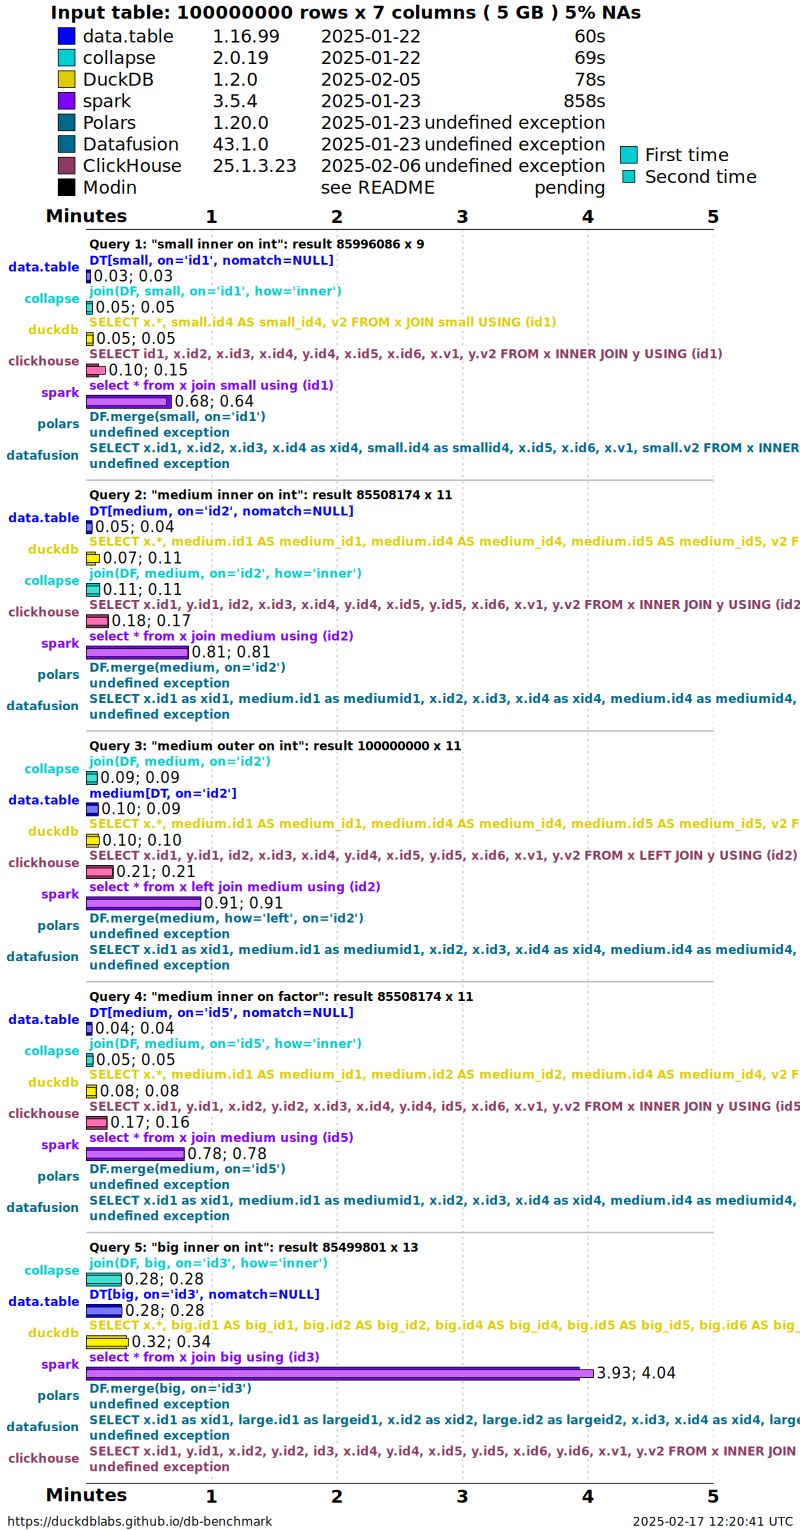Click the 'Query 1: small inner on int' heading
The image size is (800, 1530).
point(257,243)
